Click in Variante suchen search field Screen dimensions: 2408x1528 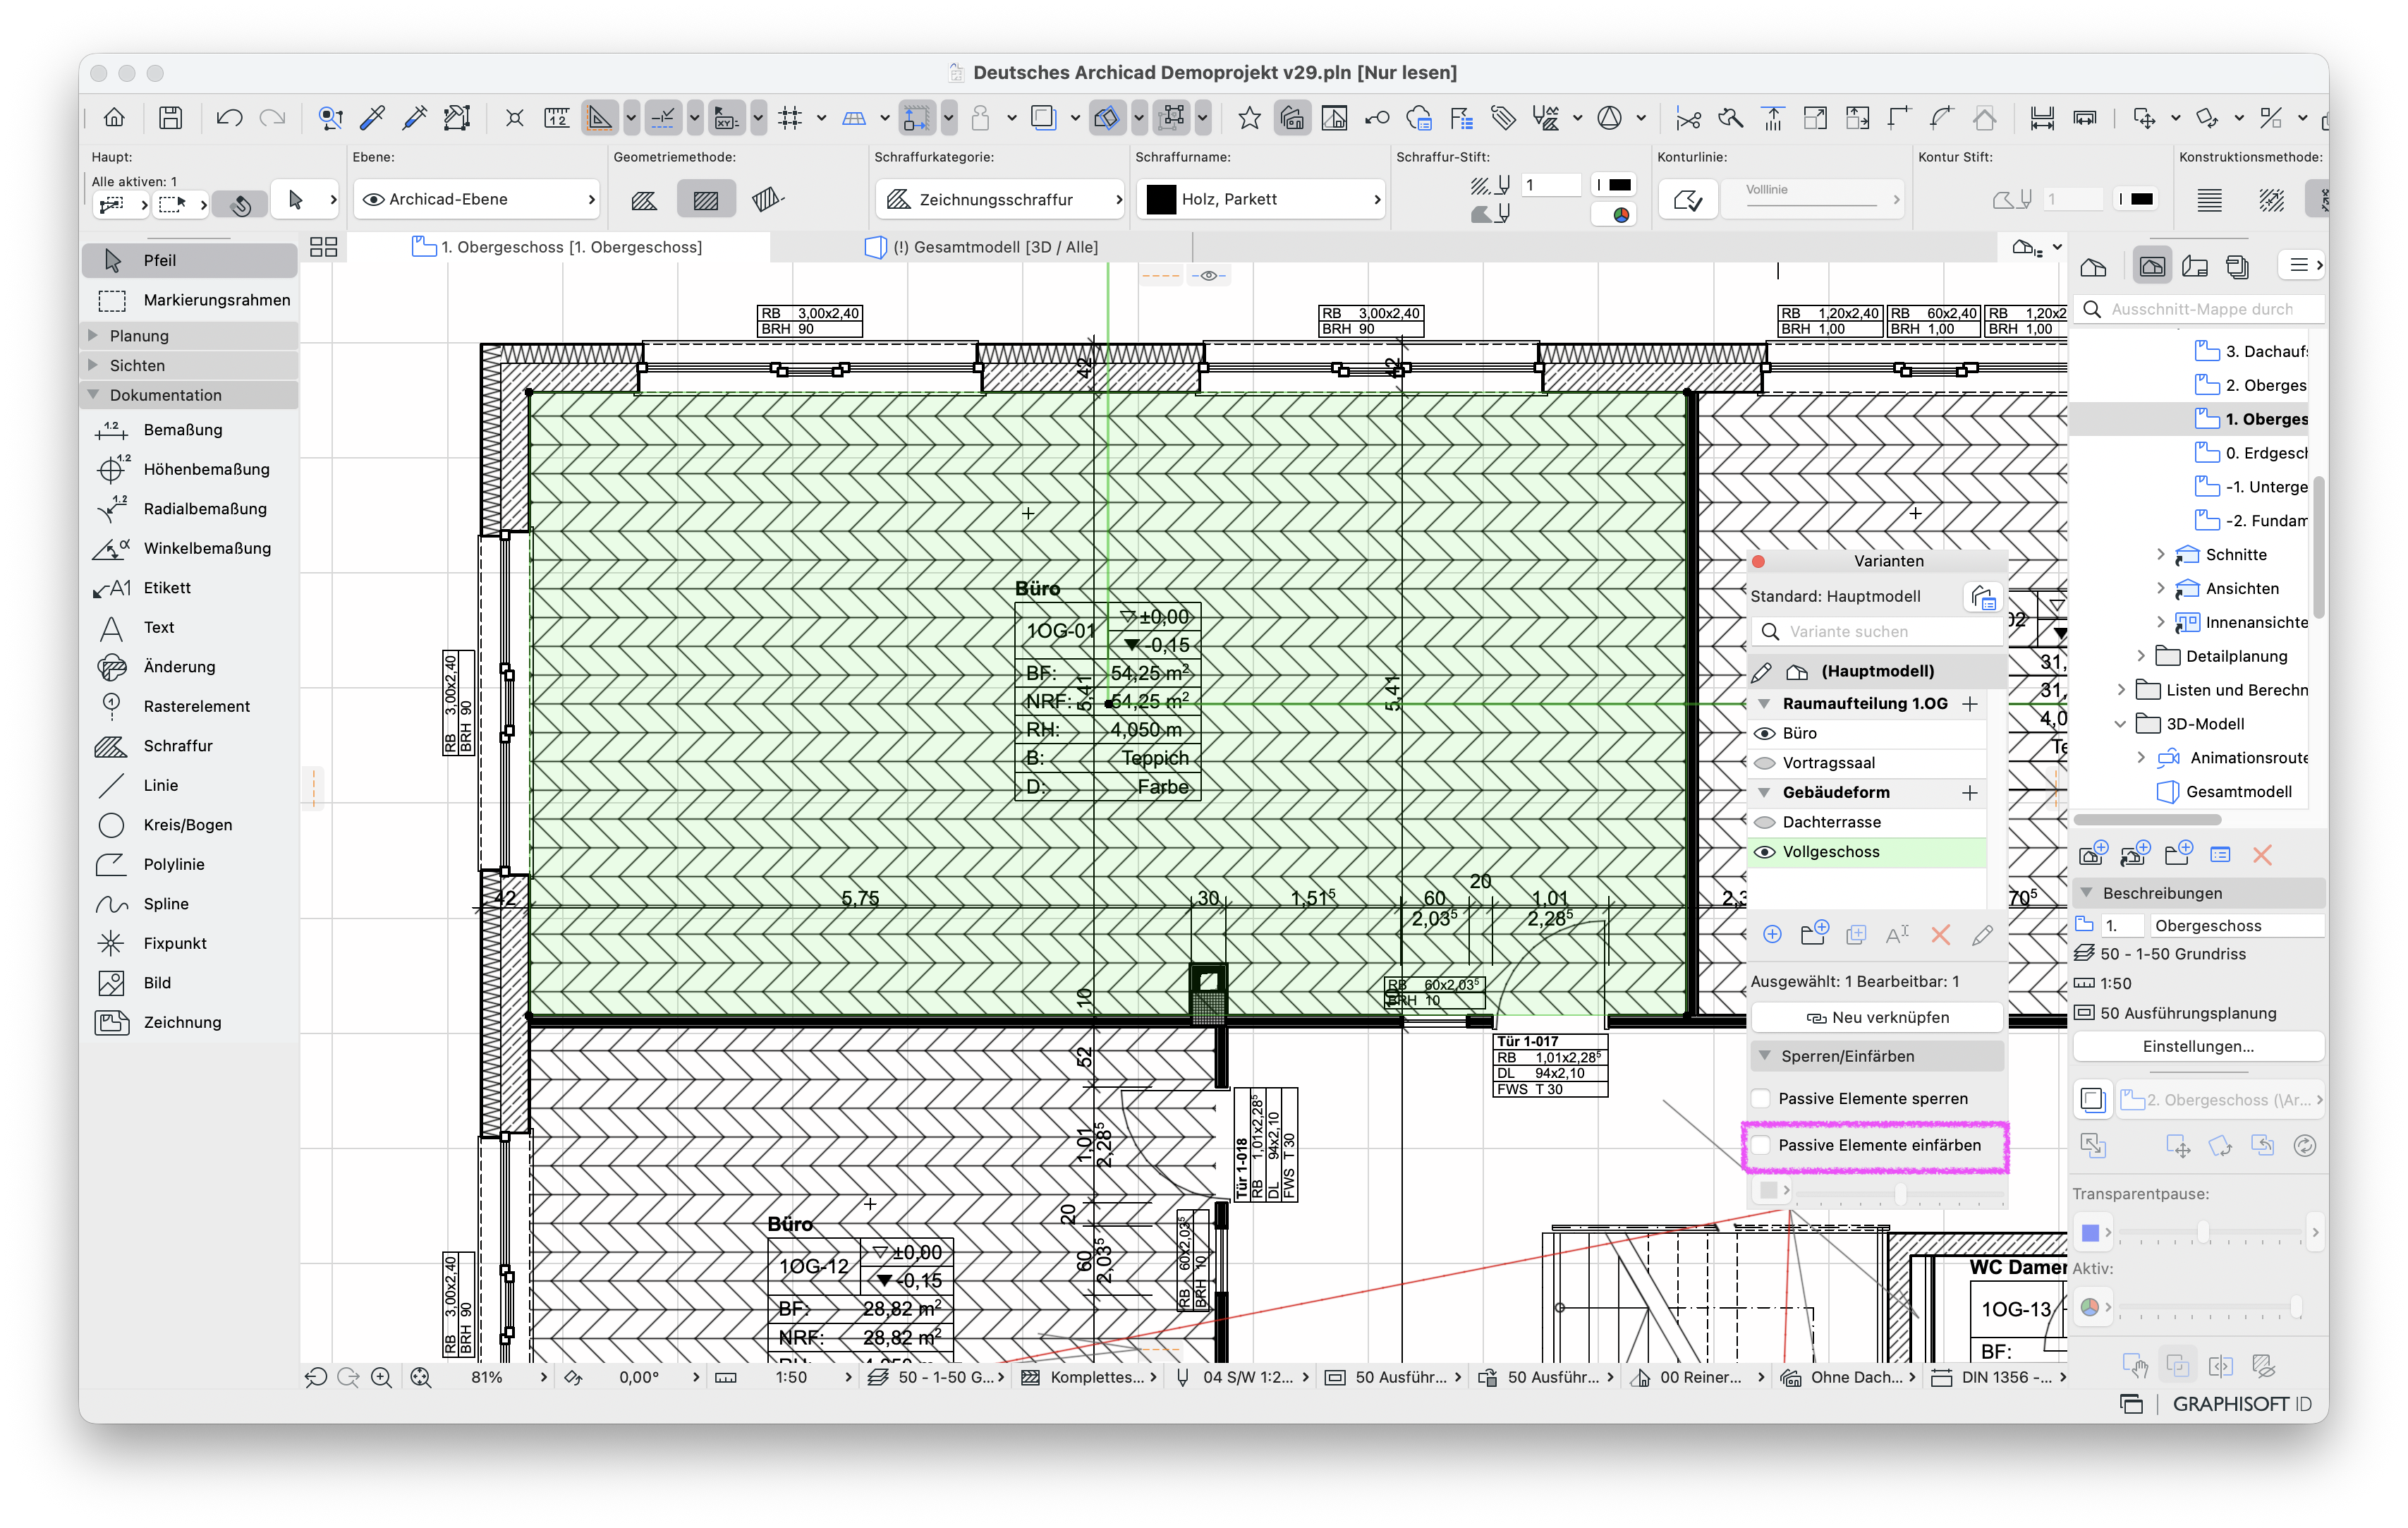coord(1877,631)
